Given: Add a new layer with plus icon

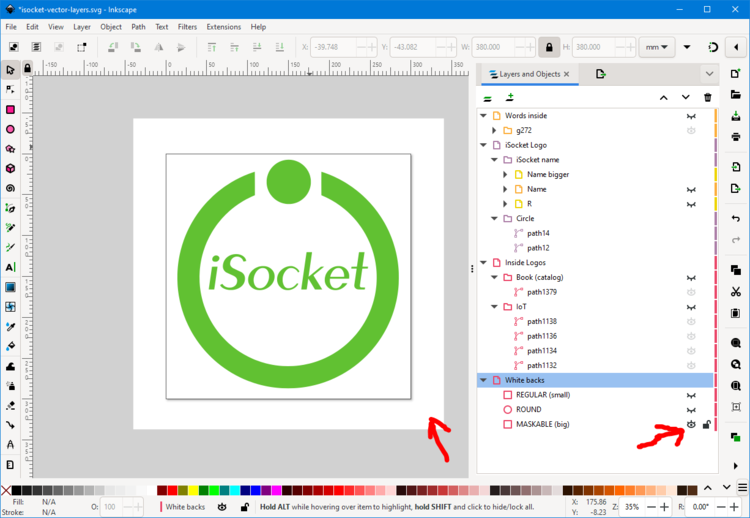Looking at the screenshot, I should (509, 98).
